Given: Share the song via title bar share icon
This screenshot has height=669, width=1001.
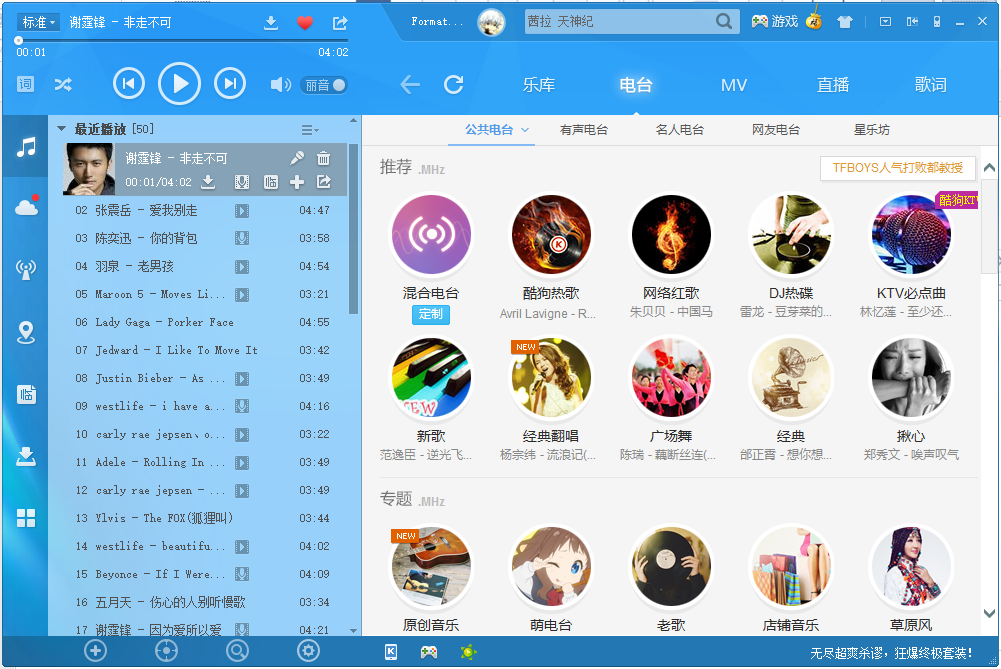Looking at the screenshot, I should tap(340, 23).
